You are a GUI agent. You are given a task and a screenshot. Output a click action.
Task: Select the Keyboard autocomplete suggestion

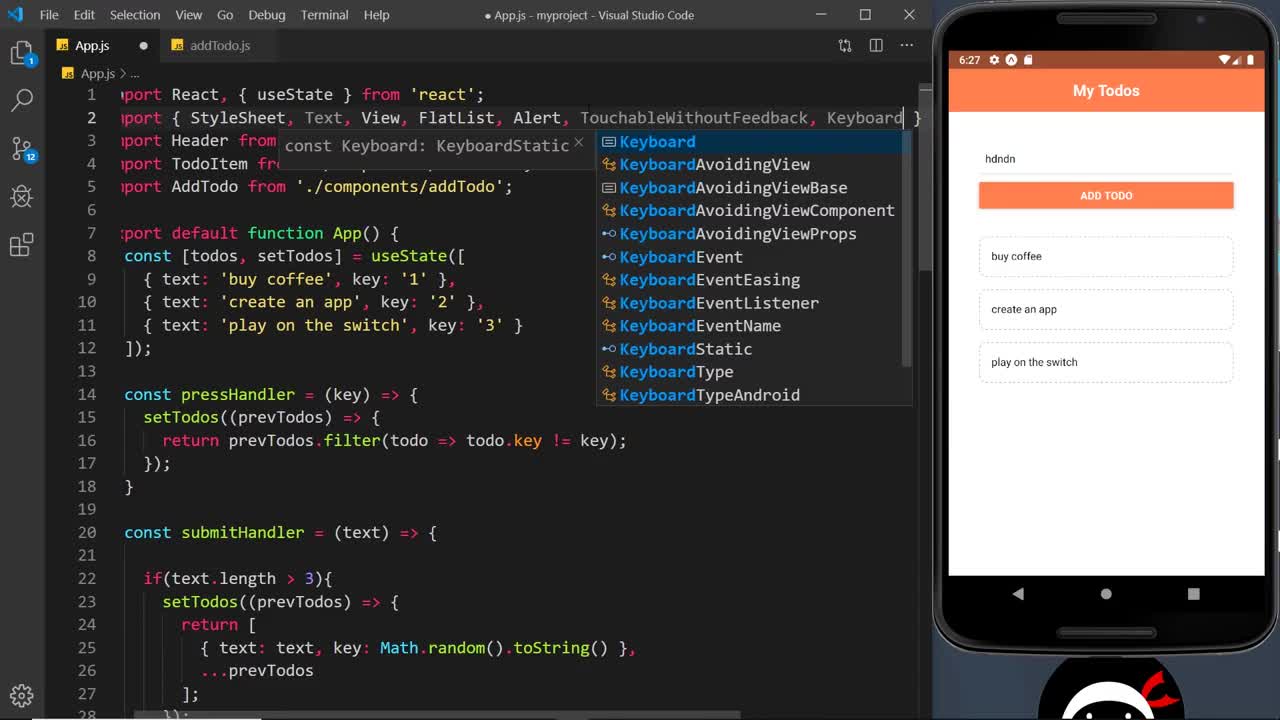pyautogui.click(x=755, y=142)
